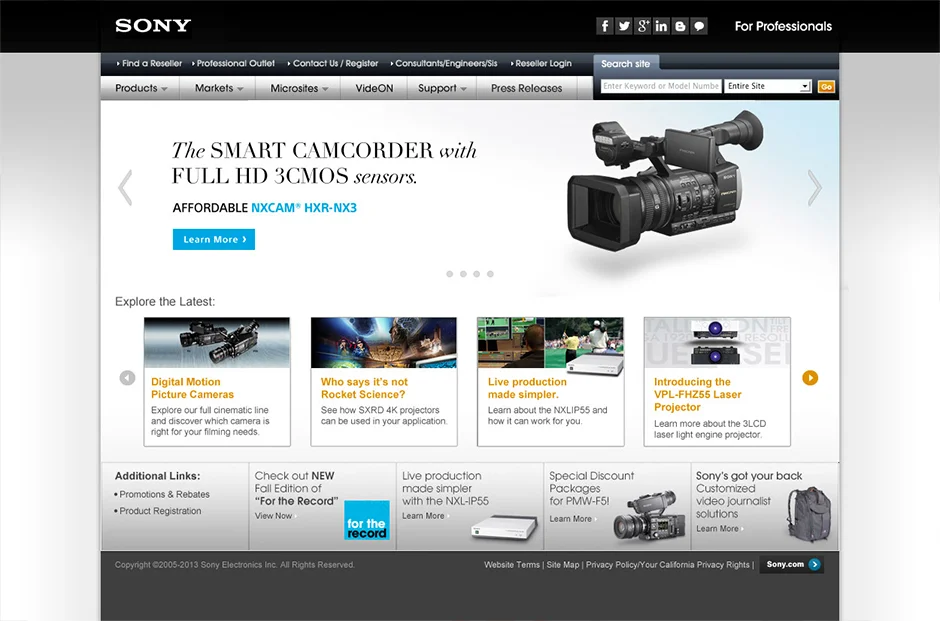Open Site Map footer link
The height and width of the screenshot is (621, 940).
click(x=563, y=565)
